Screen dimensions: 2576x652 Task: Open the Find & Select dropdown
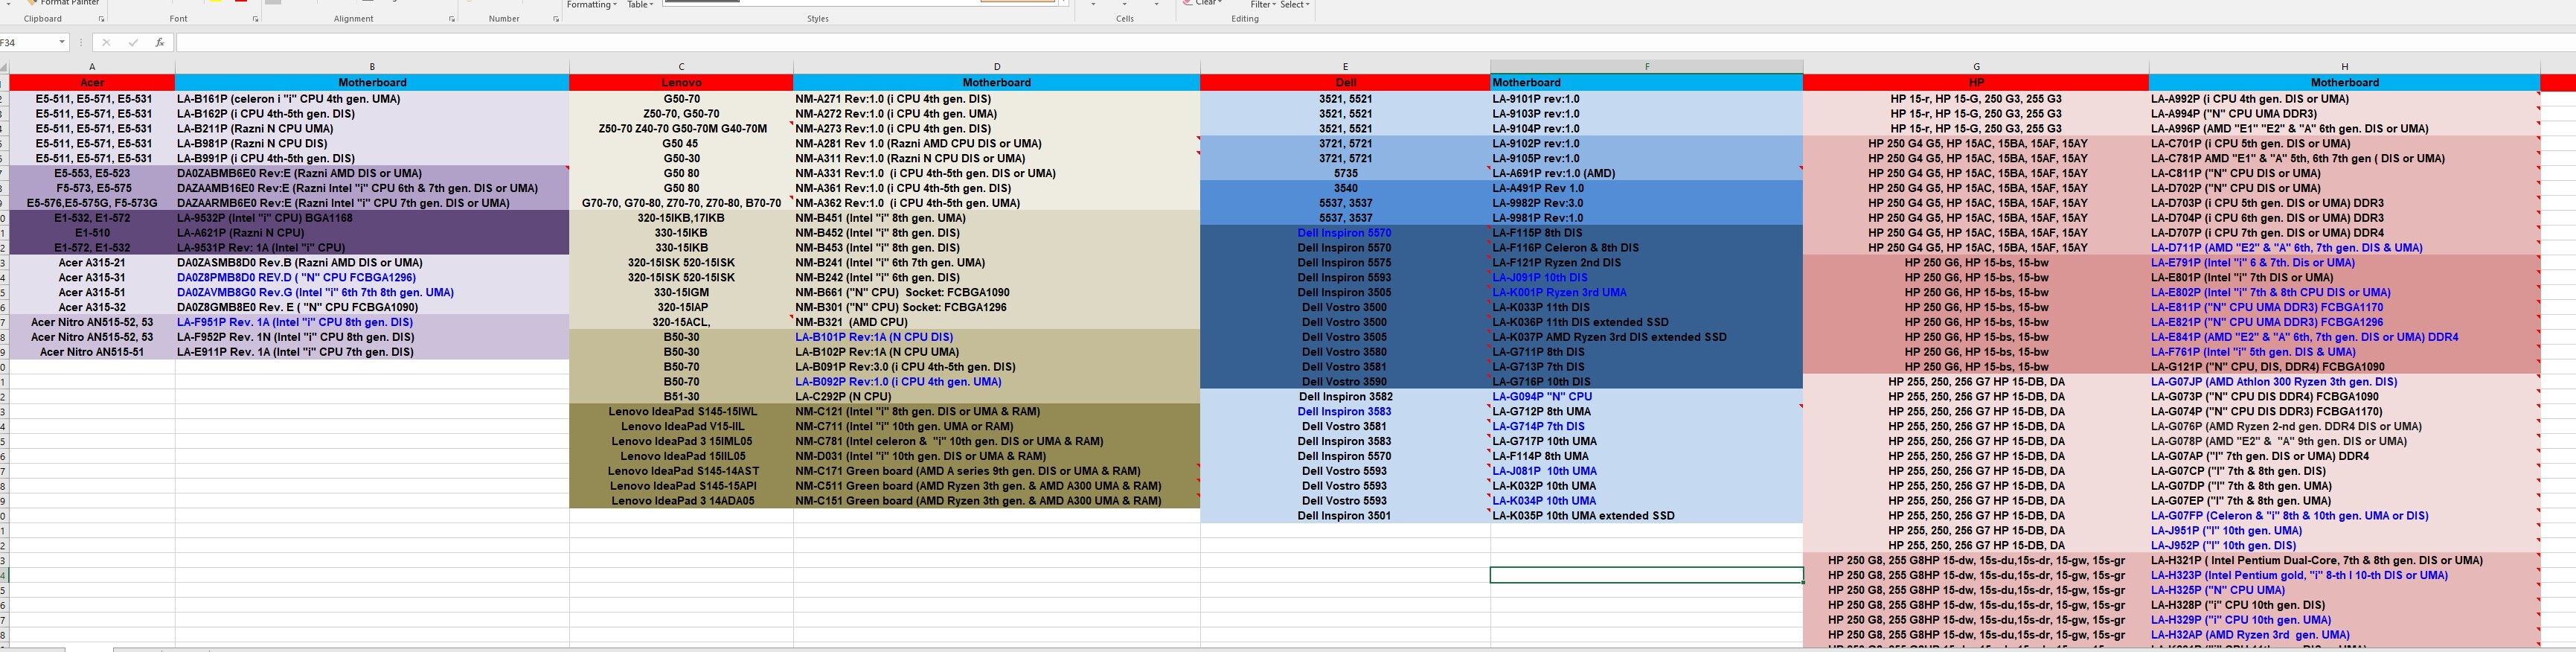click(x=1295, y=5)
